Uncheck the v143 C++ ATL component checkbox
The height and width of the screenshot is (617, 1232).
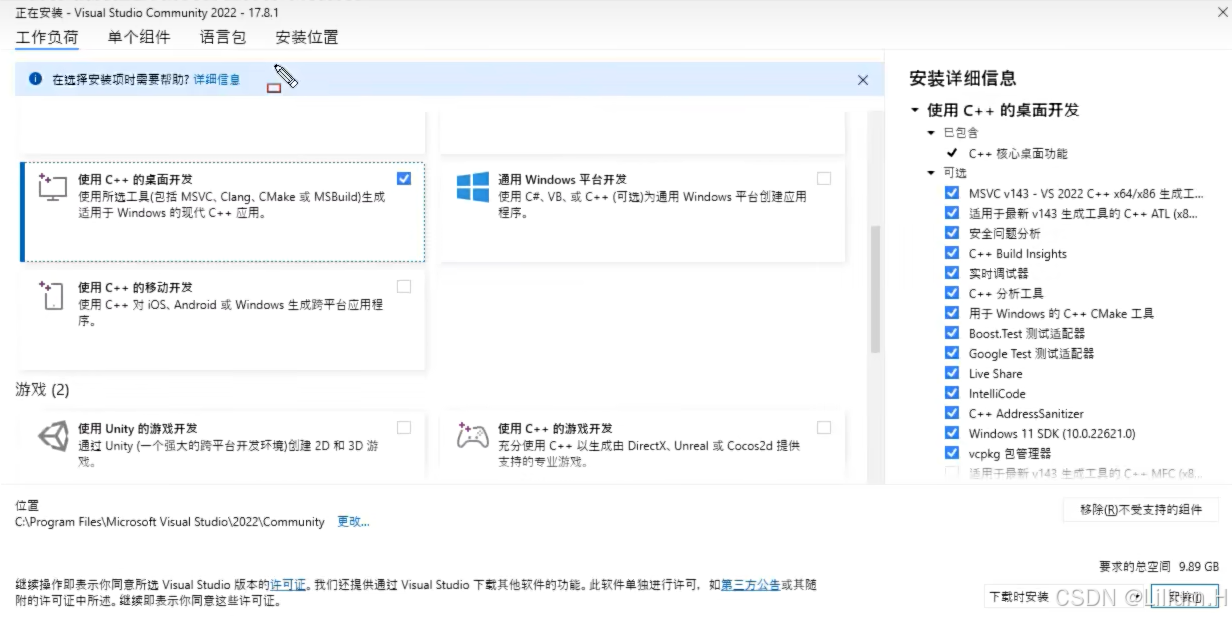[952, 213]
